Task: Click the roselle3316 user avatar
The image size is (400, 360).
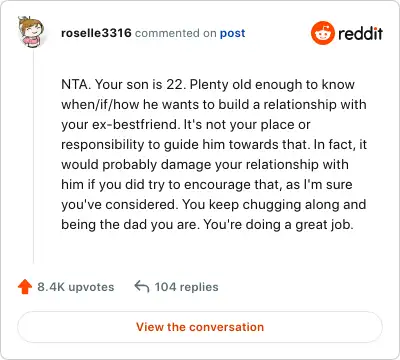Action: [31, 32]
